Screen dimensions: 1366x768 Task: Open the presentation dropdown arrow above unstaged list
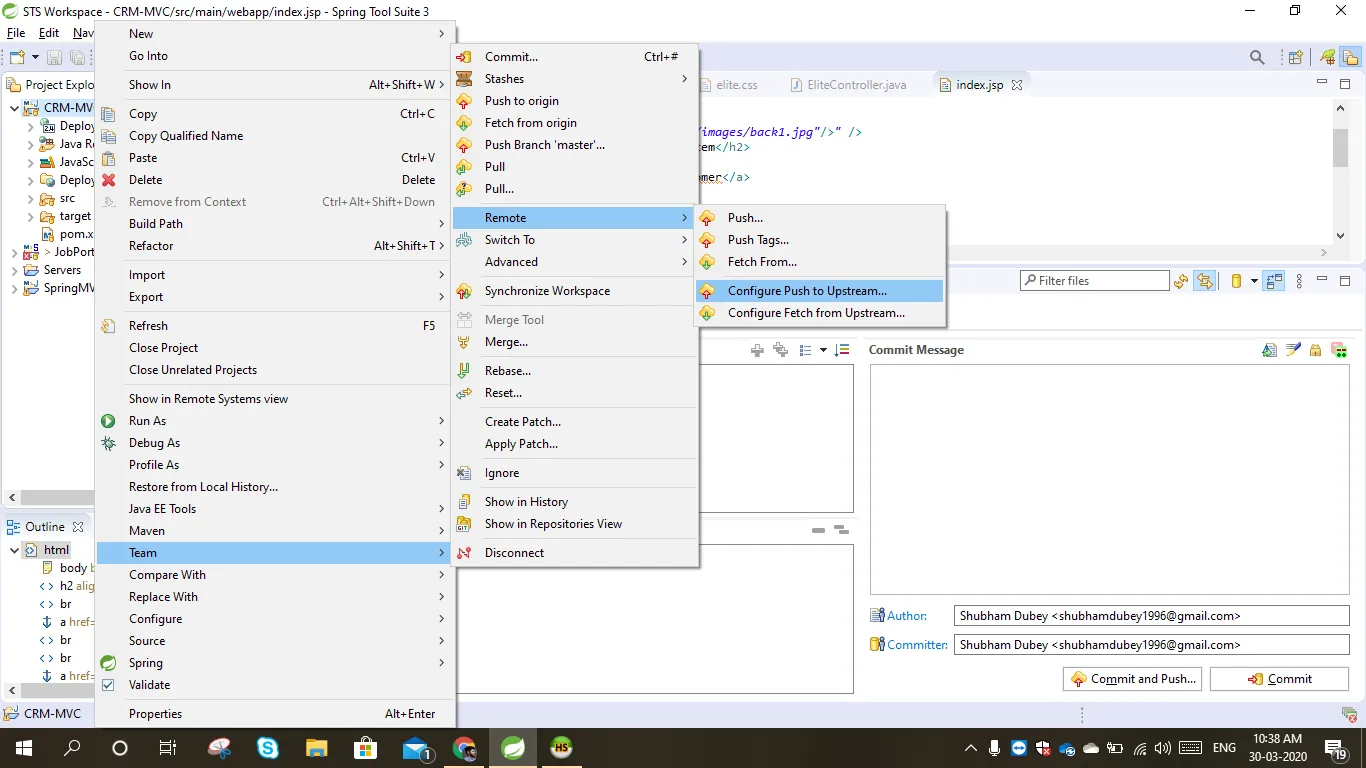click(823, 350)
